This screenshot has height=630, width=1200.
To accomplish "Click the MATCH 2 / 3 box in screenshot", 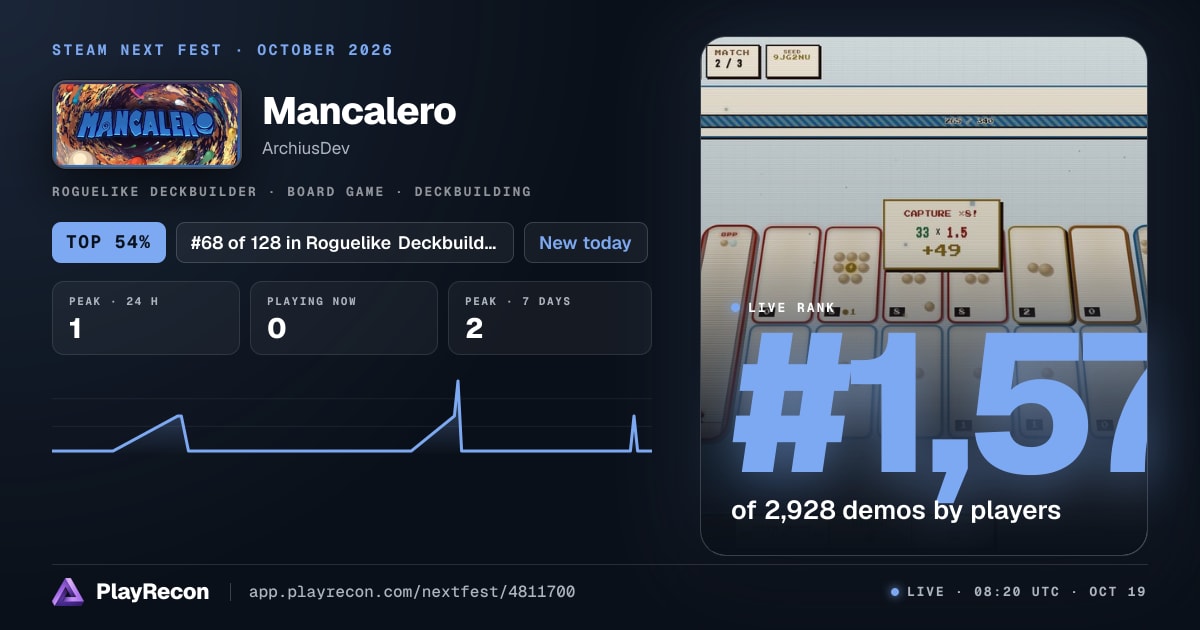I will pos(733,61).
